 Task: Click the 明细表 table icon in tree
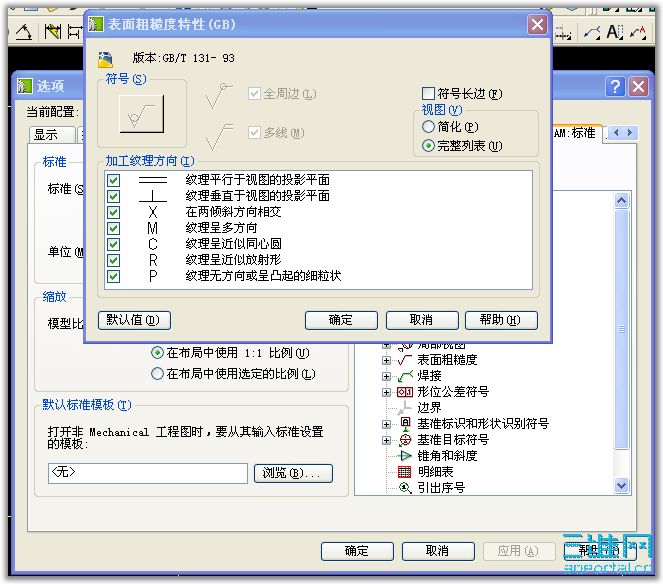point(405,472)
